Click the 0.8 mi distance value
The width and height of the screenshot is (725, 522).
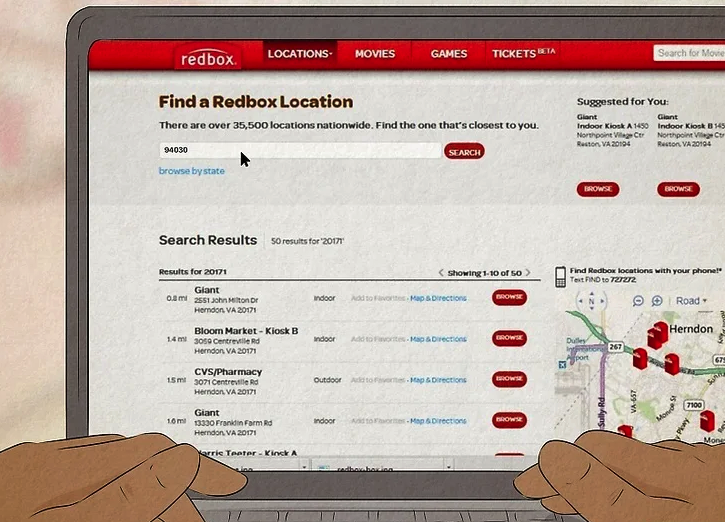(x=177, y=298)
